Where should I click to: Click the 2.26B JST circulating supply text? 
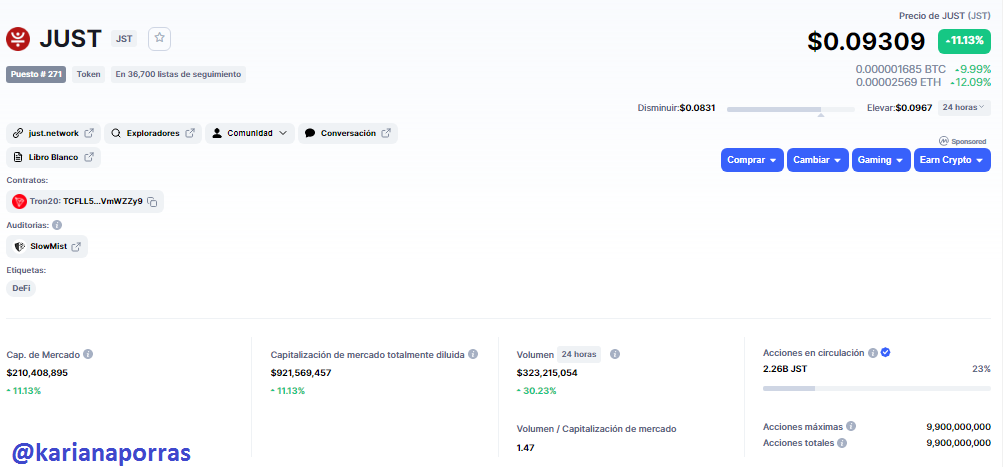[784, 369]
